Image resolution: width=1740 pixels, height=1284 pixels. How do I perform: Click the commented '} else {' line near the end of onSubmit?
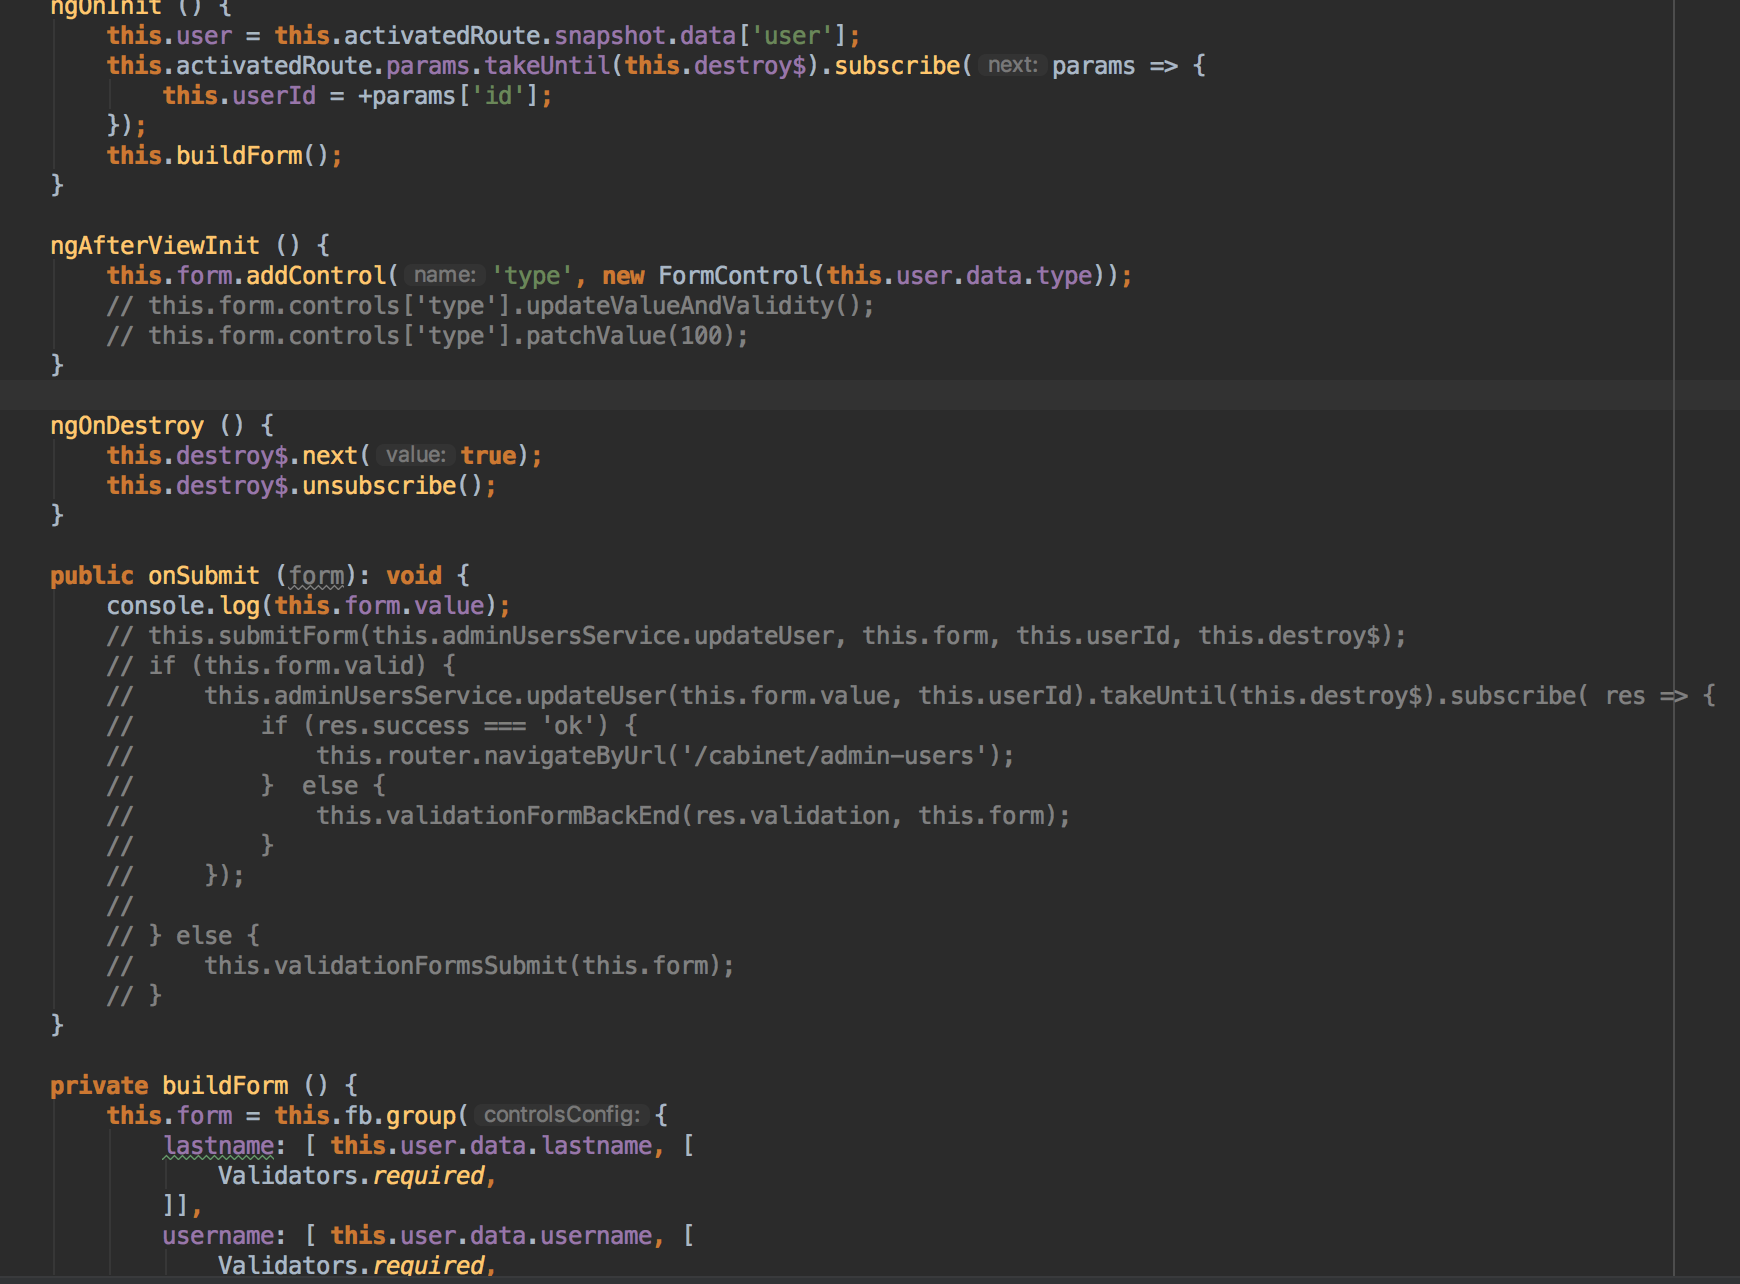click(x=183, y=936)
